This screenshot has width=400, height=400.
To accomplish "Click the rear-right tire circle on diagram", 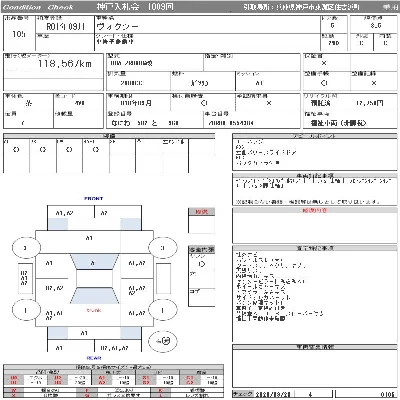I will [x=163, y=310].
